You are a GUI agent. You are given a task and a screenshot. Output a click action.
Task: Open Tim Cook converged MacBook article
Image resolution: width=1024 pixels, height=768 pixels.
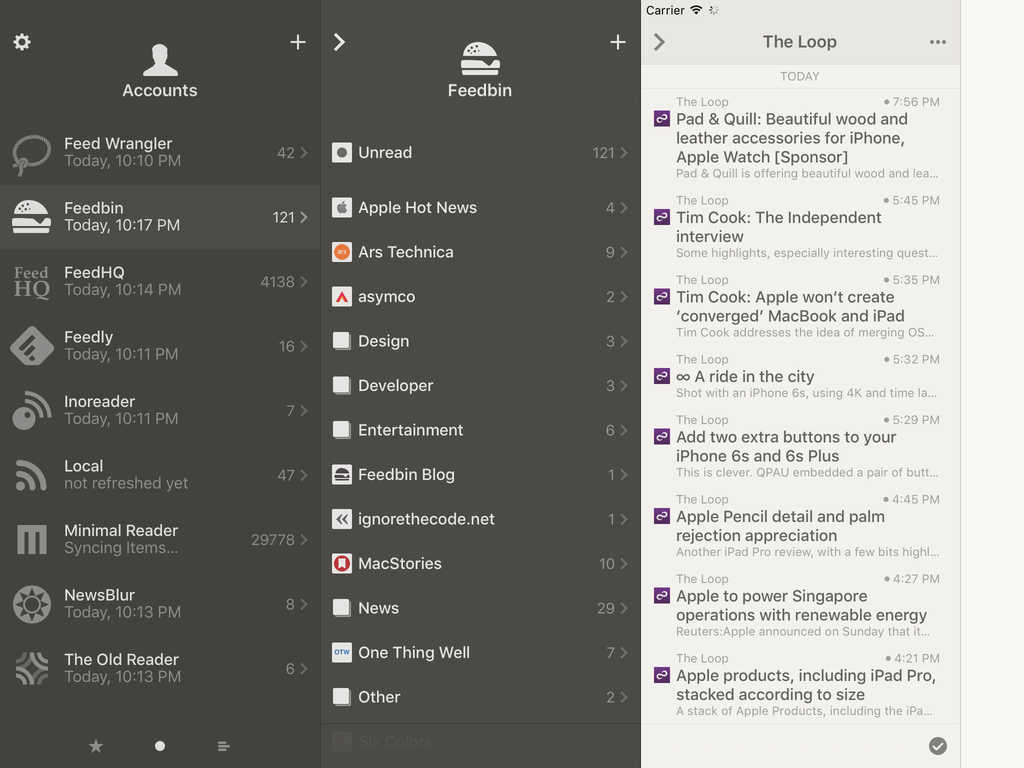800,306
